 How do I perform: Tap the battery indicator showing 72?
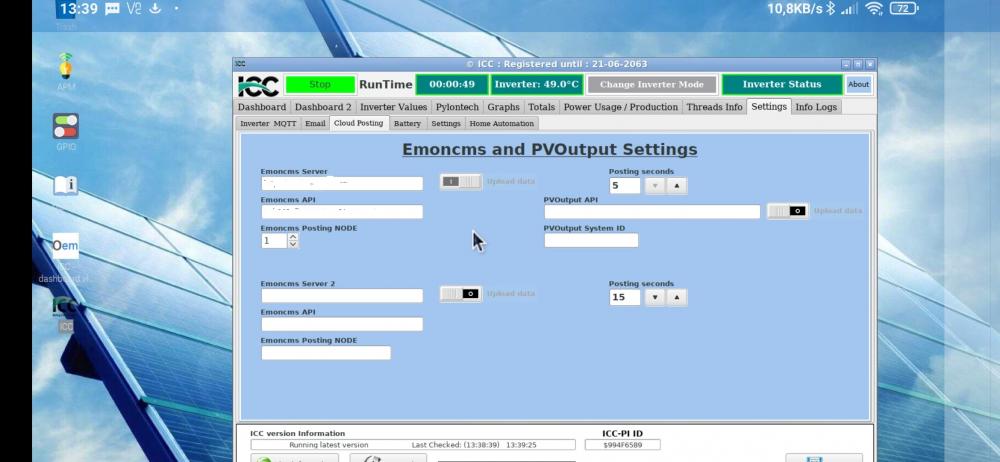point(904,8)
